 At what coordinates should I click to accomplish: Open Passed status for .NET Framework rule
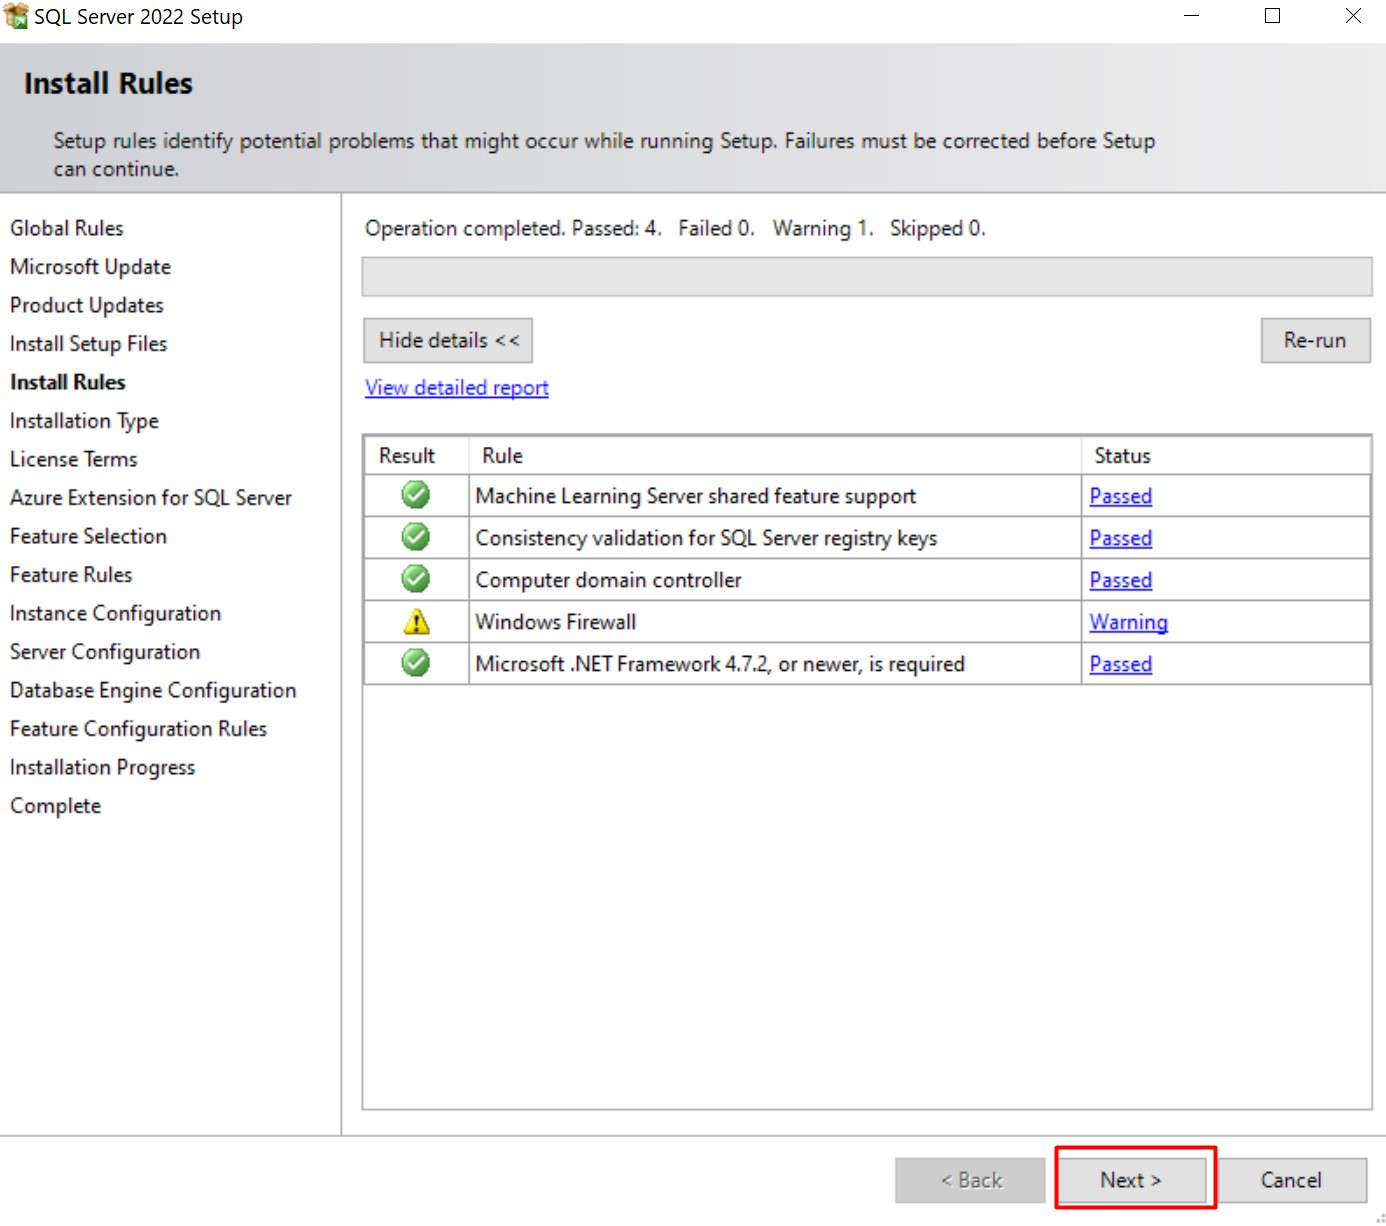[1121, 664]
